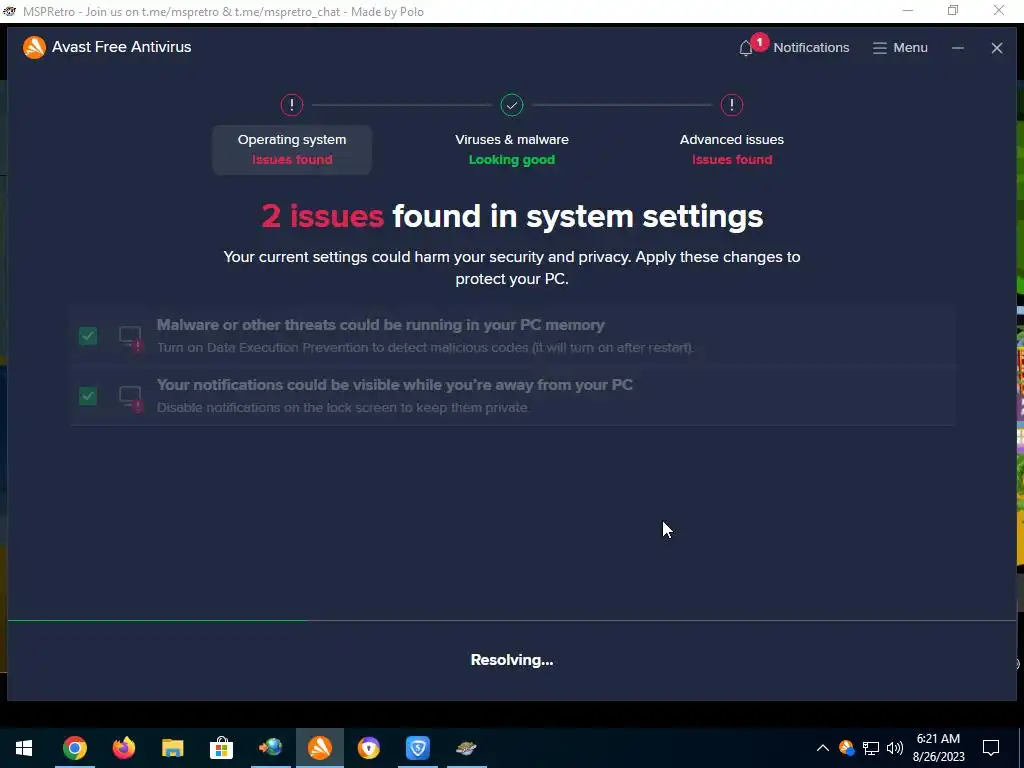Open Firefox from the taskbar
The image size is (1024, 768).
(x=123, y=748)
